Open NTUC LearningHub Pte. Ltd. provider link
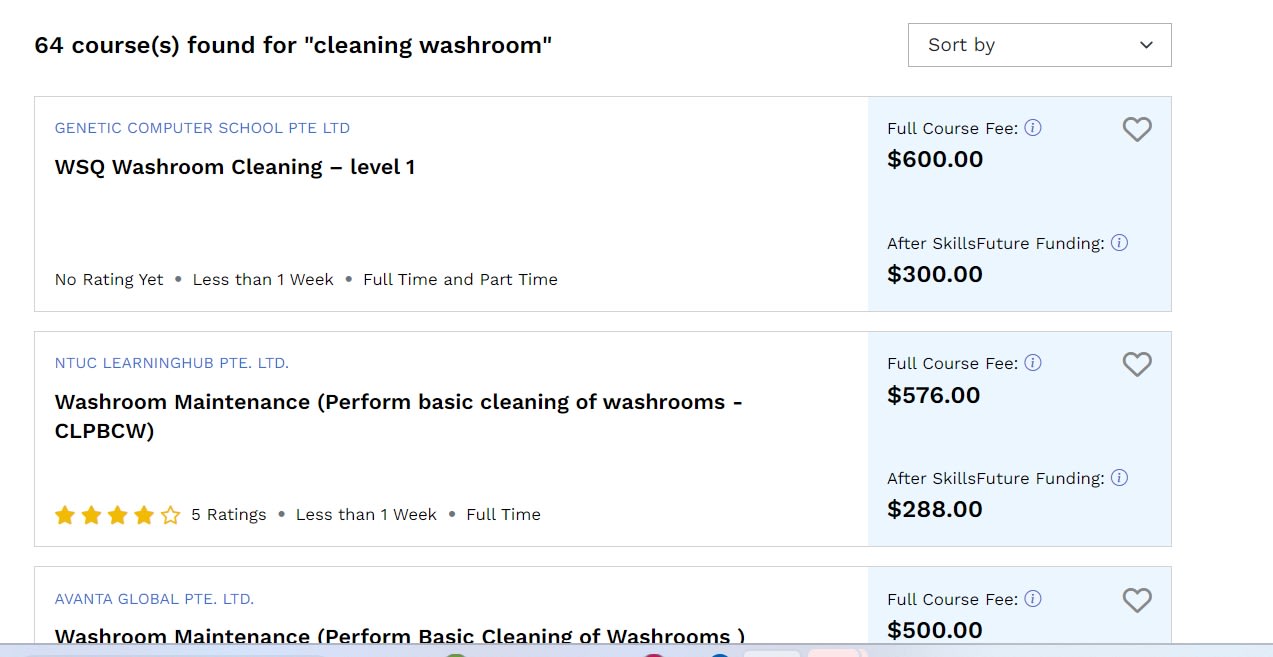The image size is (1273, 657). coord(172,363)
